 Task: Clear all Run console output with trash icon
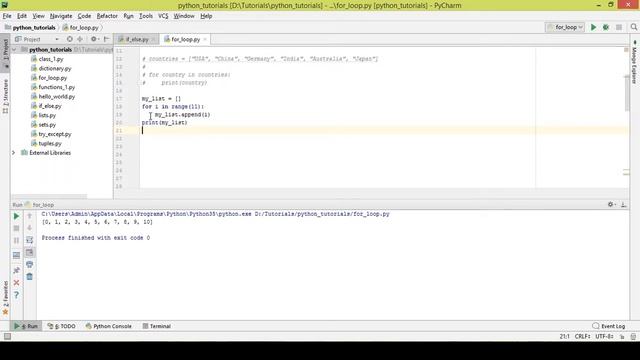point(29,277)
